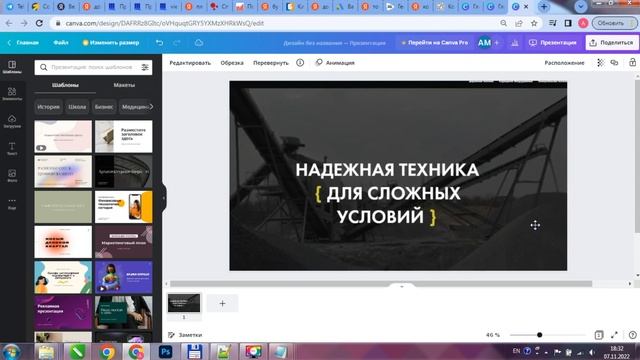Open a new browser tab
This screenshot has height=360, width=640.
543,7
